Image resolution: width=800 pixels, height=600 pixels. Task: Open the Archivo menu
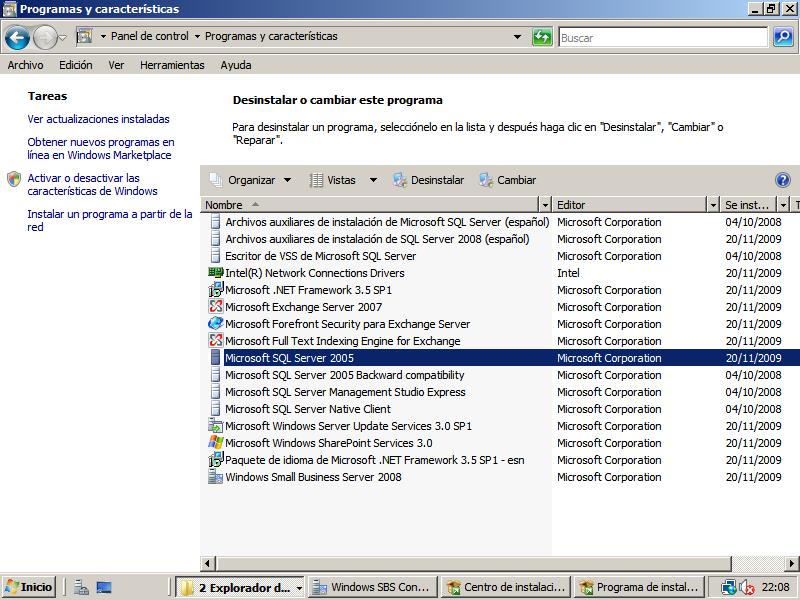click(x=25, y=65)
